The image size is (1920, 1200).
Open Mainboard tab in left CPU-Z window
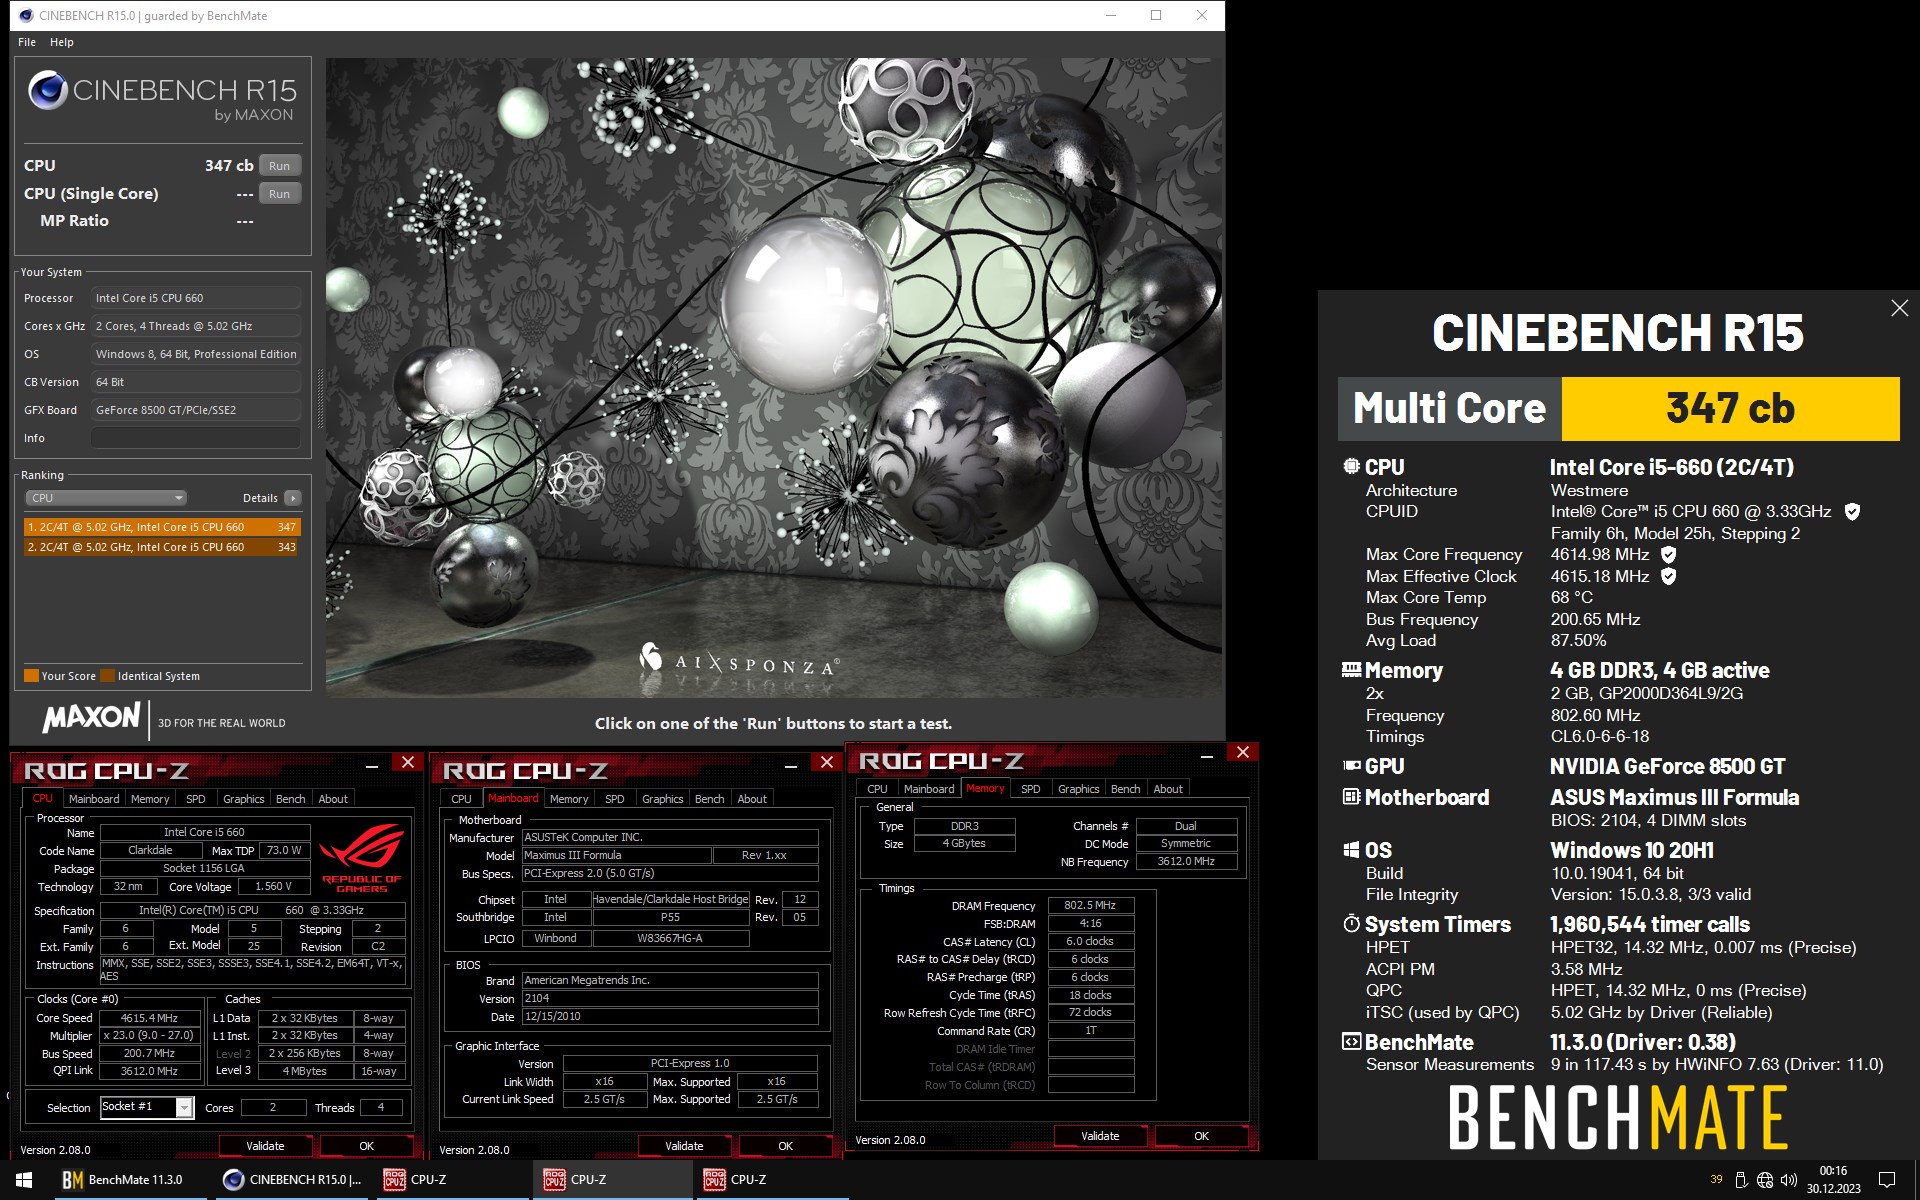(x=94, y=799)
